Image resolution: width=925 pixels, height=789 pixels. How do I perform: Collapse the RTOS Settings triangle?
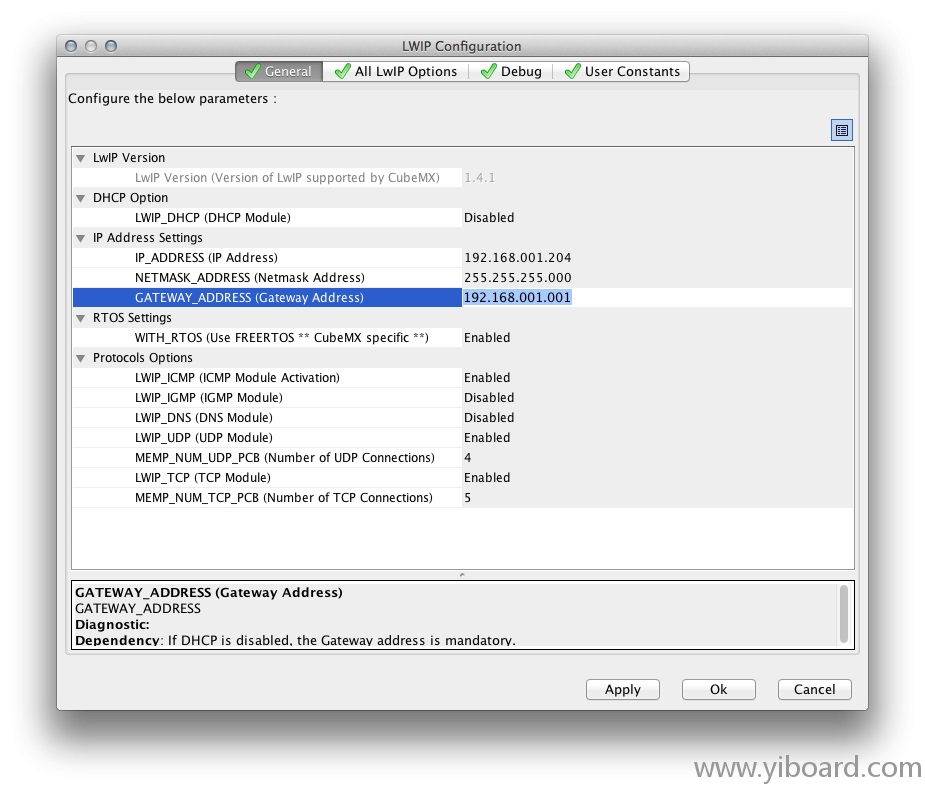pyautogui.click(x=80, y=318)
